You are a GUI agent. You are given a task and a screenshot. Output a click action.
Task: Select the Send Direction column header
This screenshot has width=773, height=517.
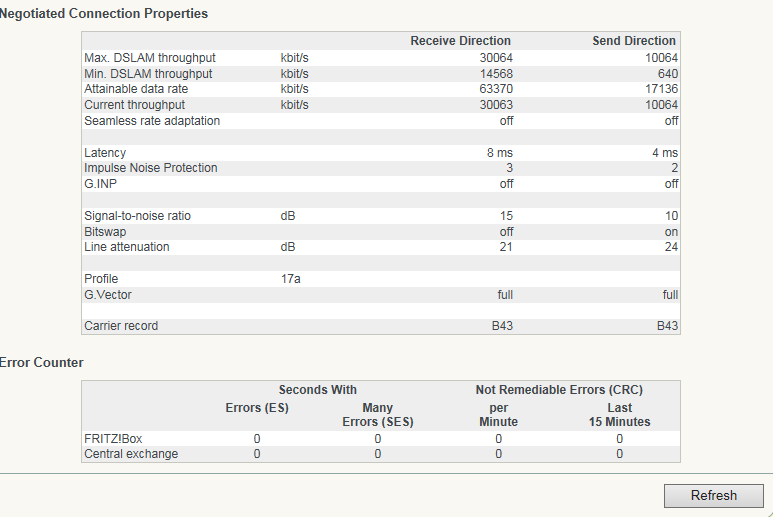[634, 41]
